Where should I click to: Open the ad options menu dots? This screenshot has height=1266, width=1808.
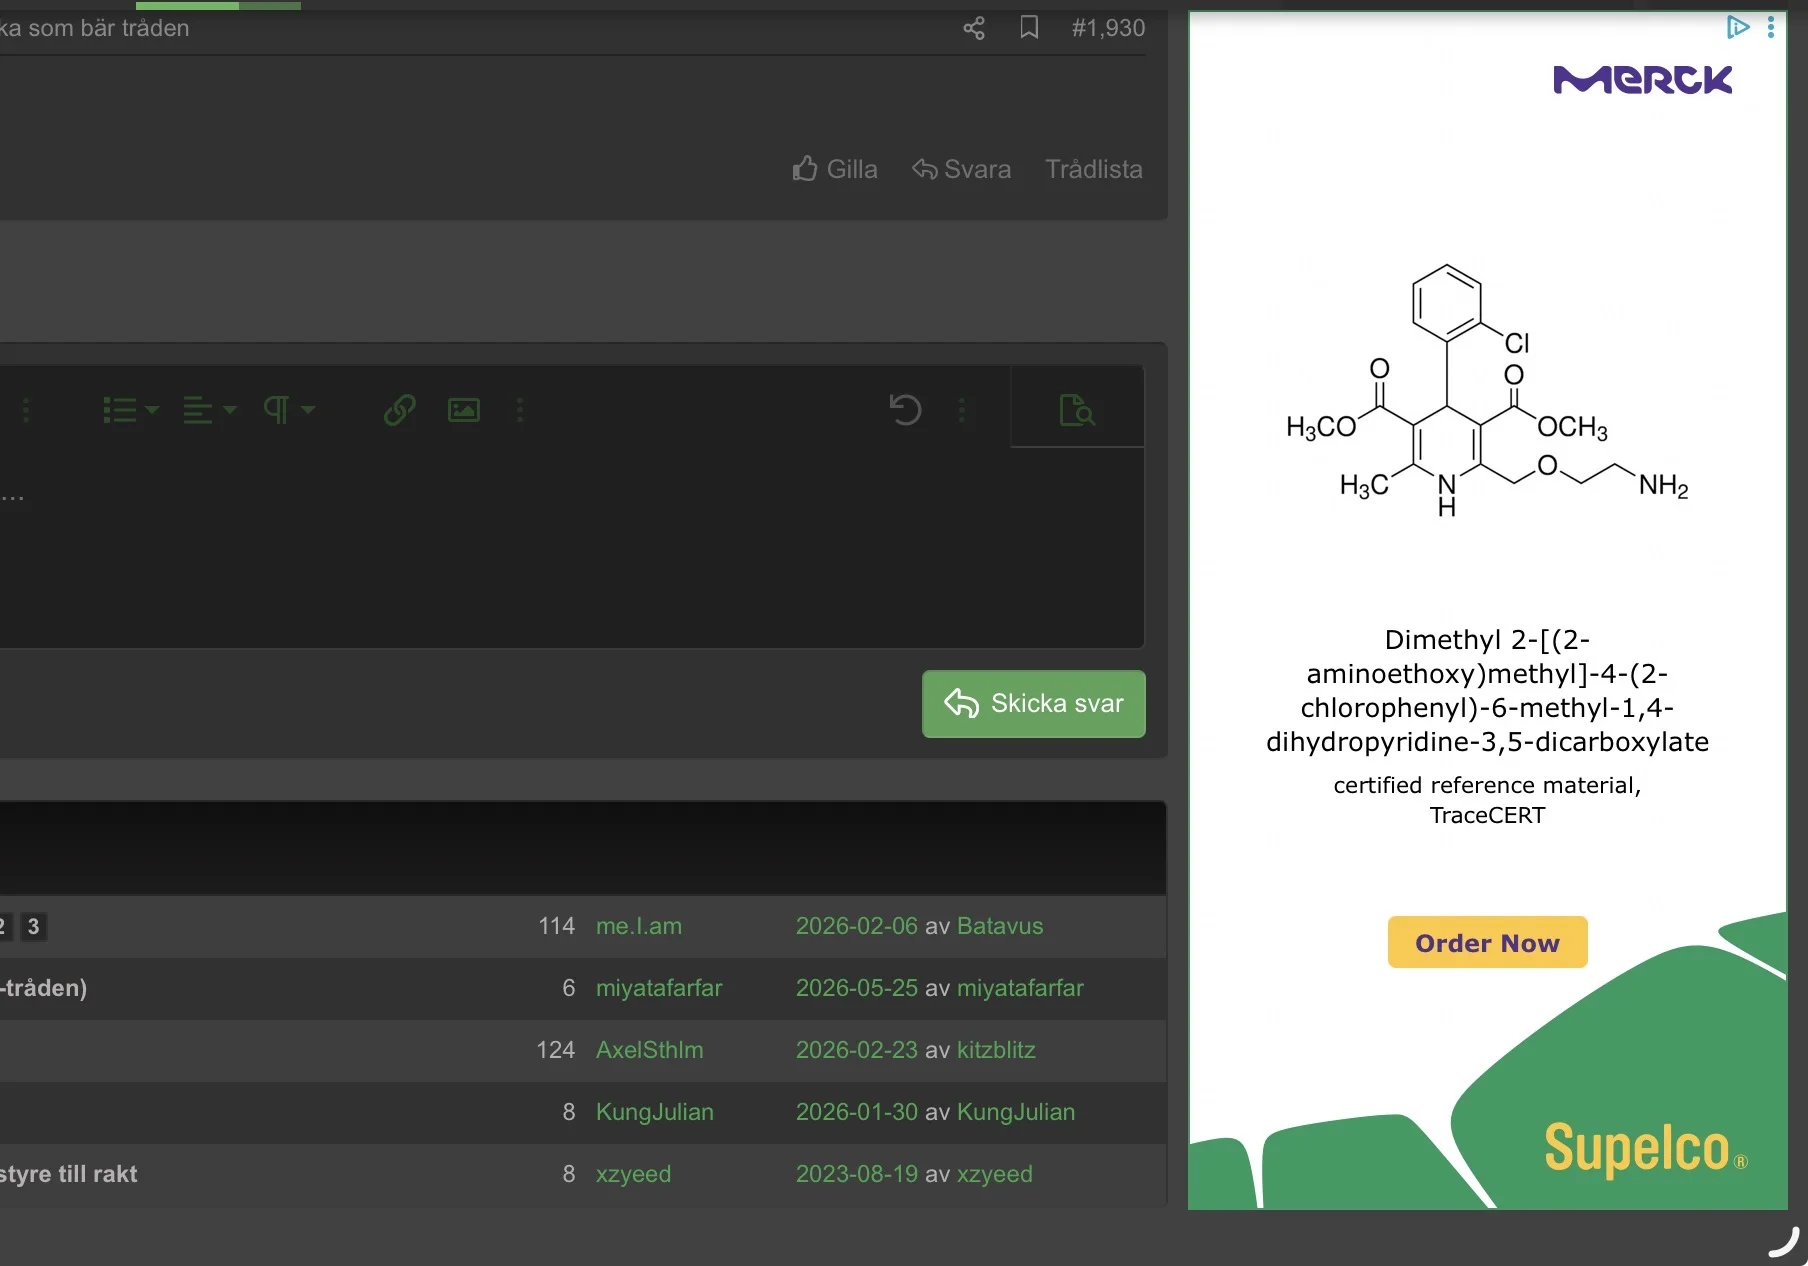tap(1771, 27)
